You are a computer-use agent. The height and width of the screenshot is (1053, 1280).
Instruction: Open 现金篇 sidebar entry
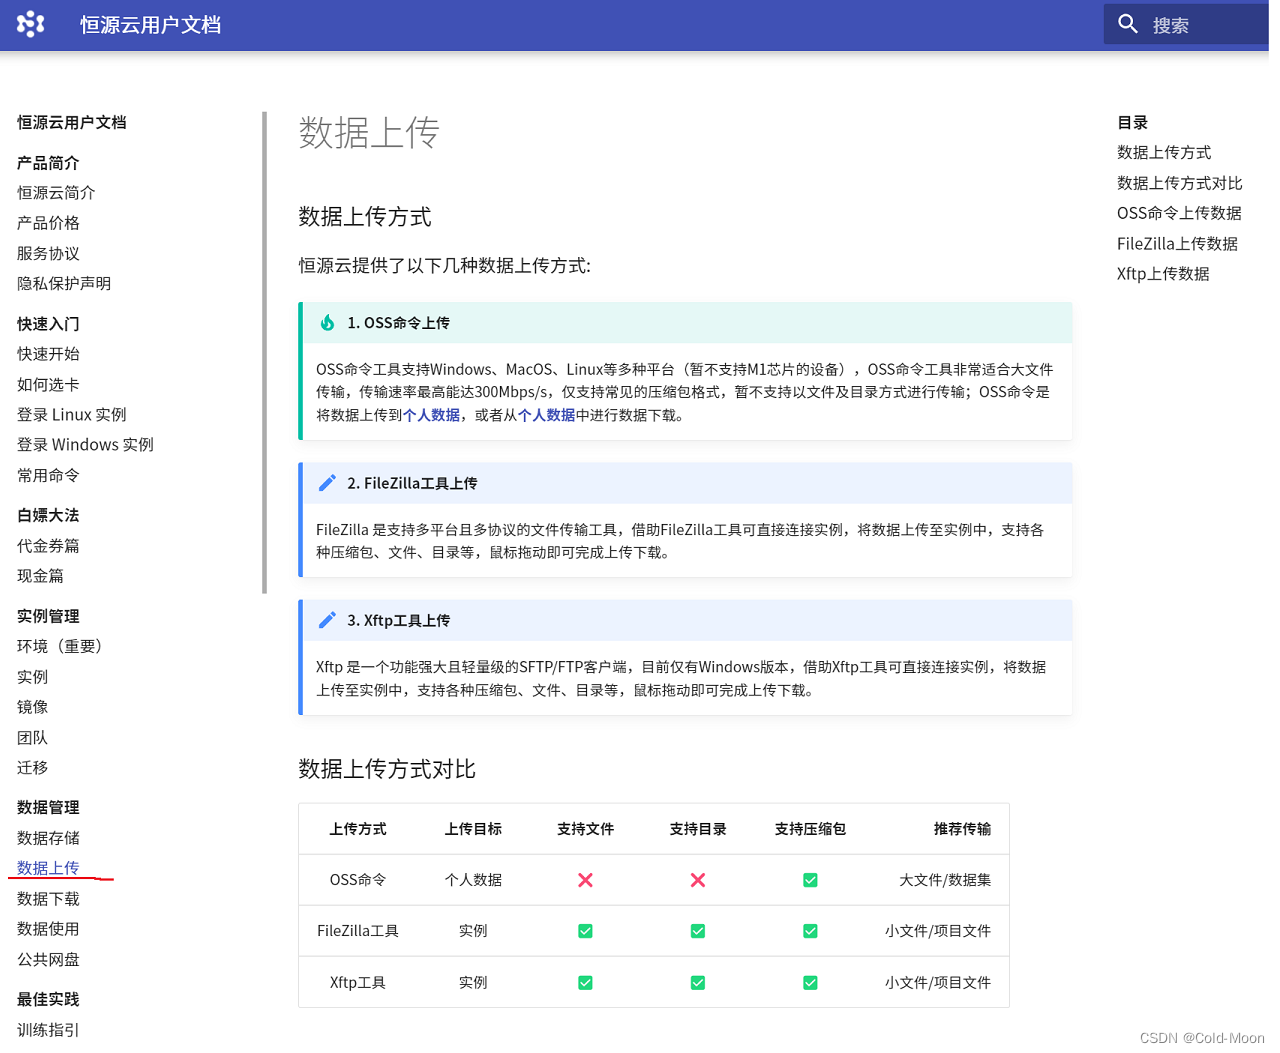pyautogui.click(x=40, y=576)
